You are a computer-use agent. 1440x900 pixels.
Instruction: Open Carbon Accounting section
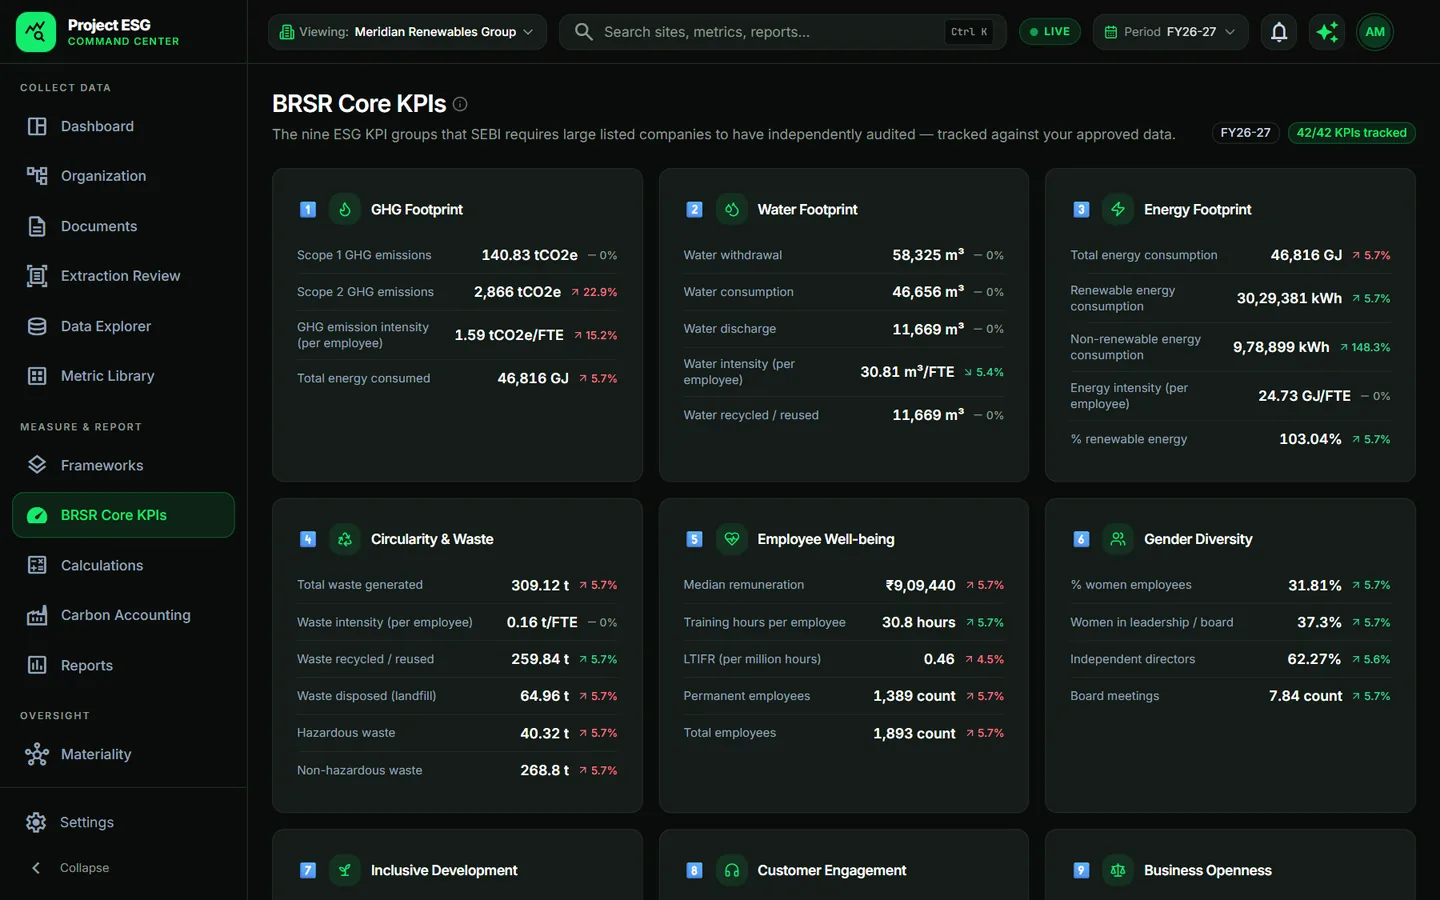(x=123, y=615)
